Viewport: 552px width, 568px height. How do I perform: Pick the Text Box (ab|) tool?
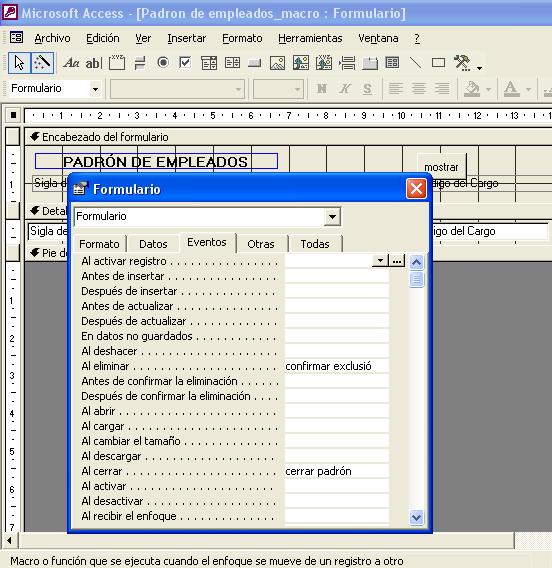pyautogui.click(x=94, y=63)
